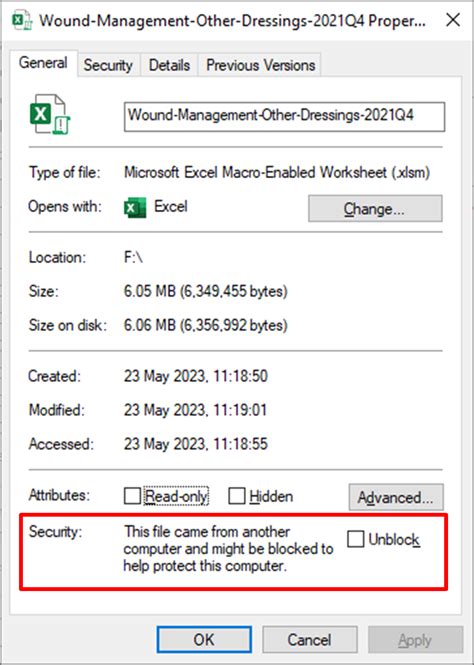Screen dimensions: 474x665
Task: Click the 'Opens with:' label
Action: click(65, 207)
